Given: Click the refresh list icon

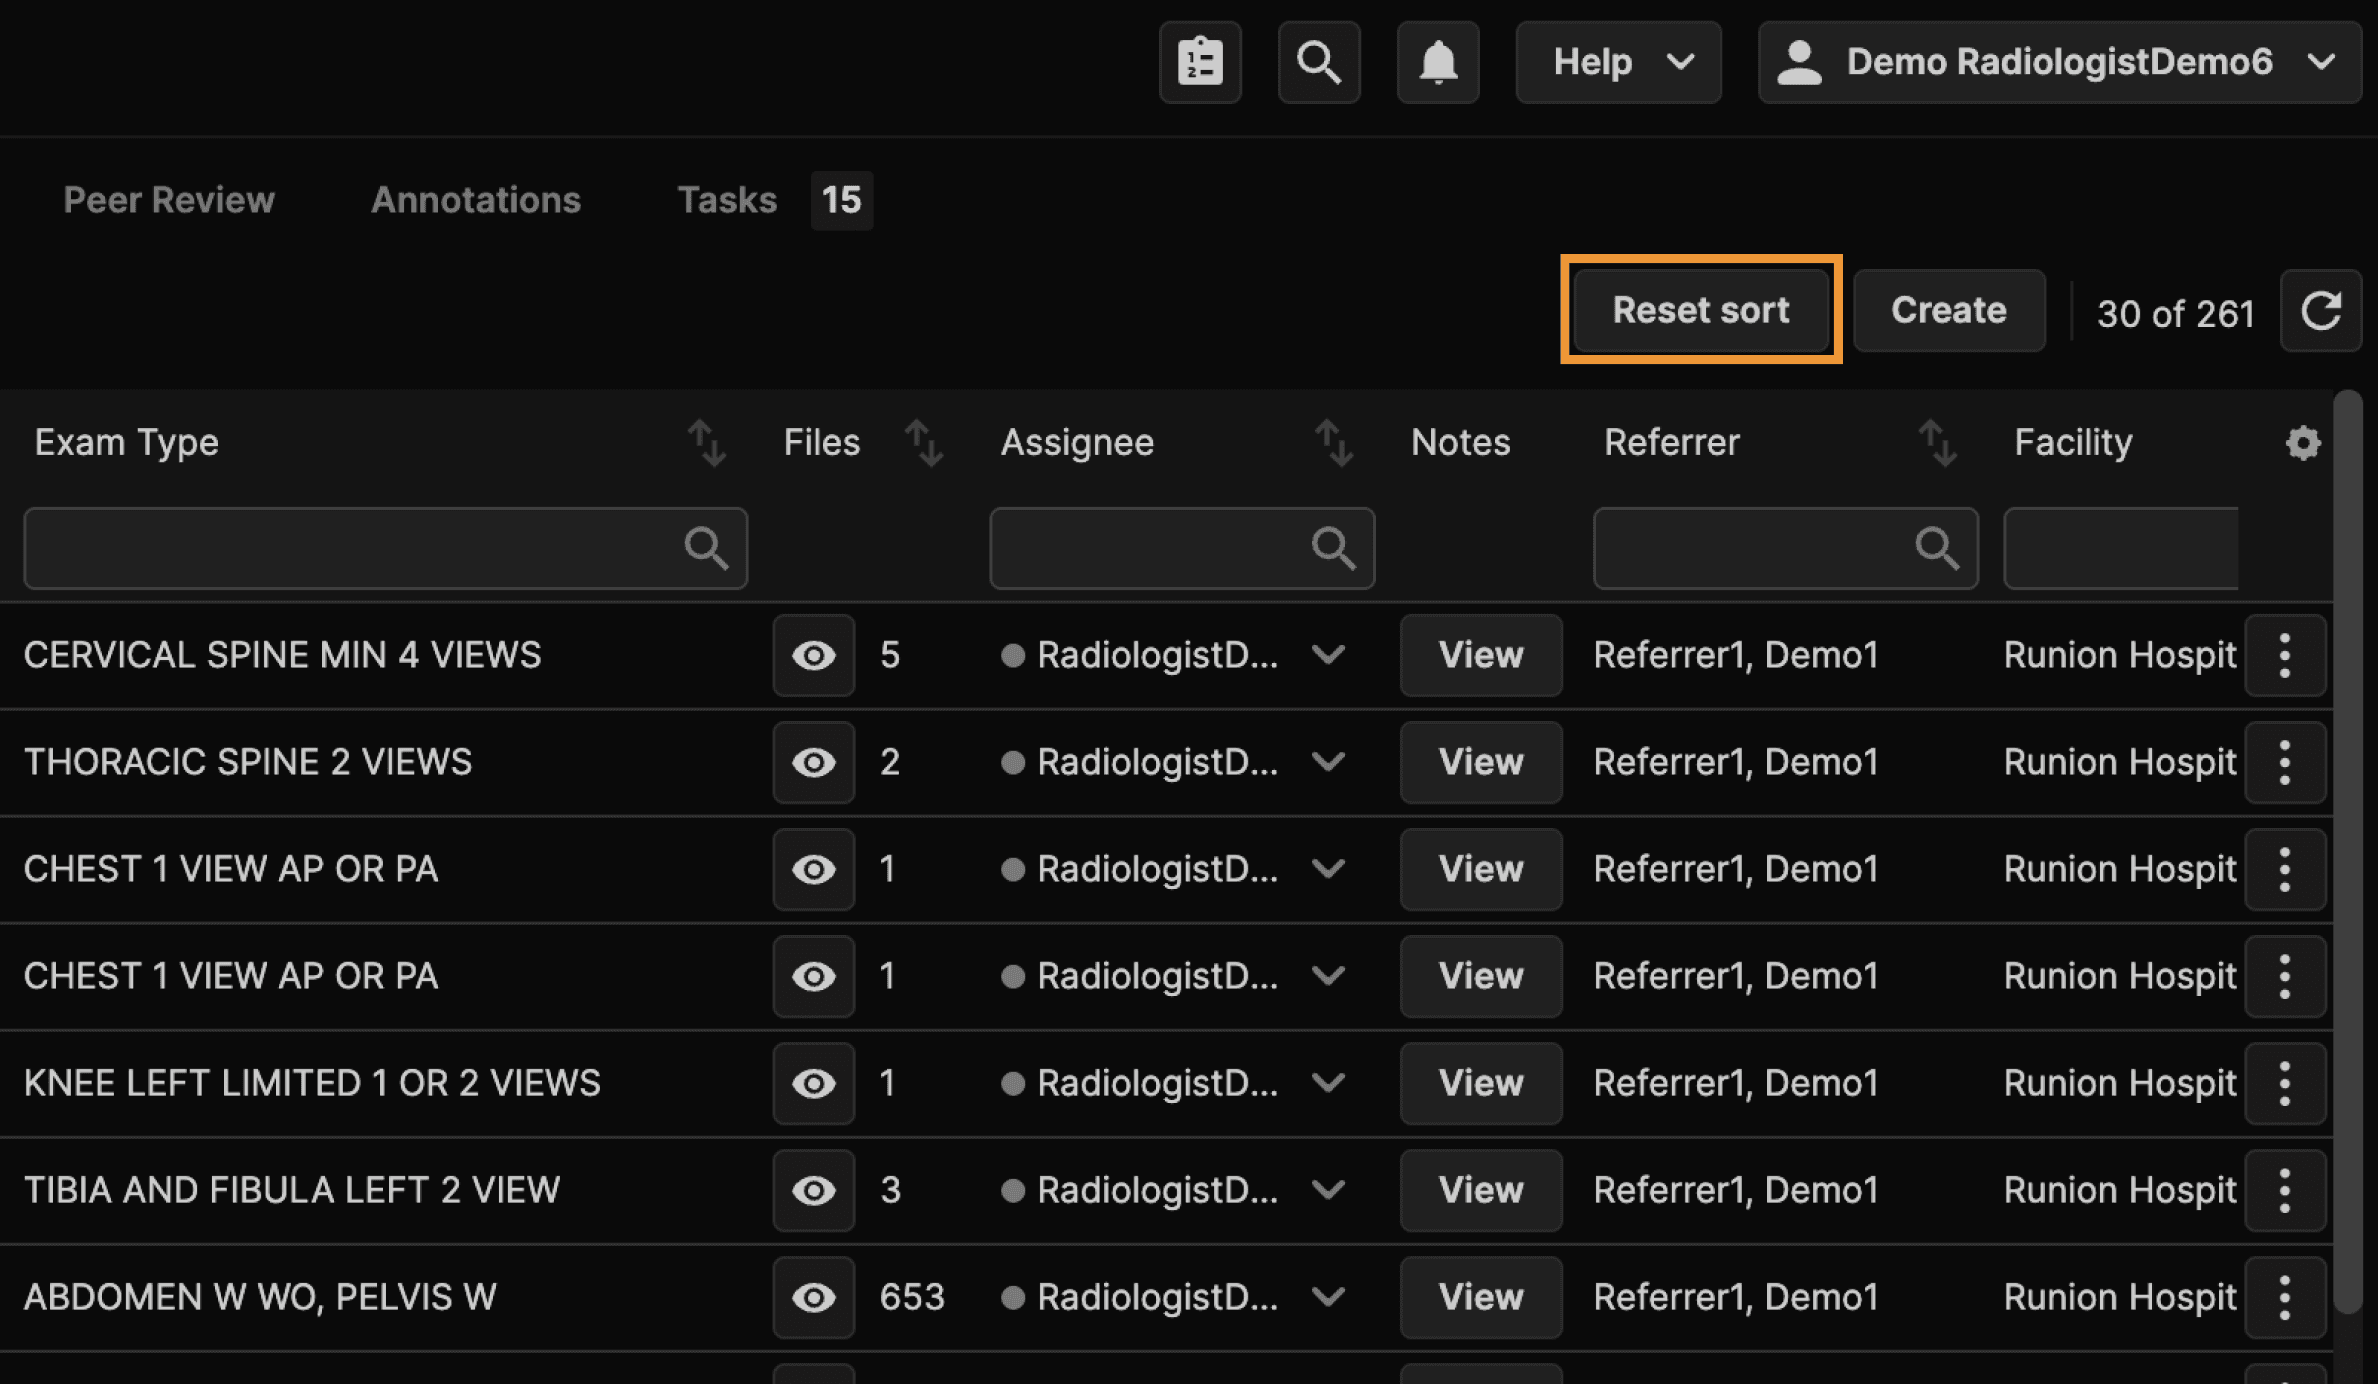Looking at the screenshot, I should coord(2321,311).
